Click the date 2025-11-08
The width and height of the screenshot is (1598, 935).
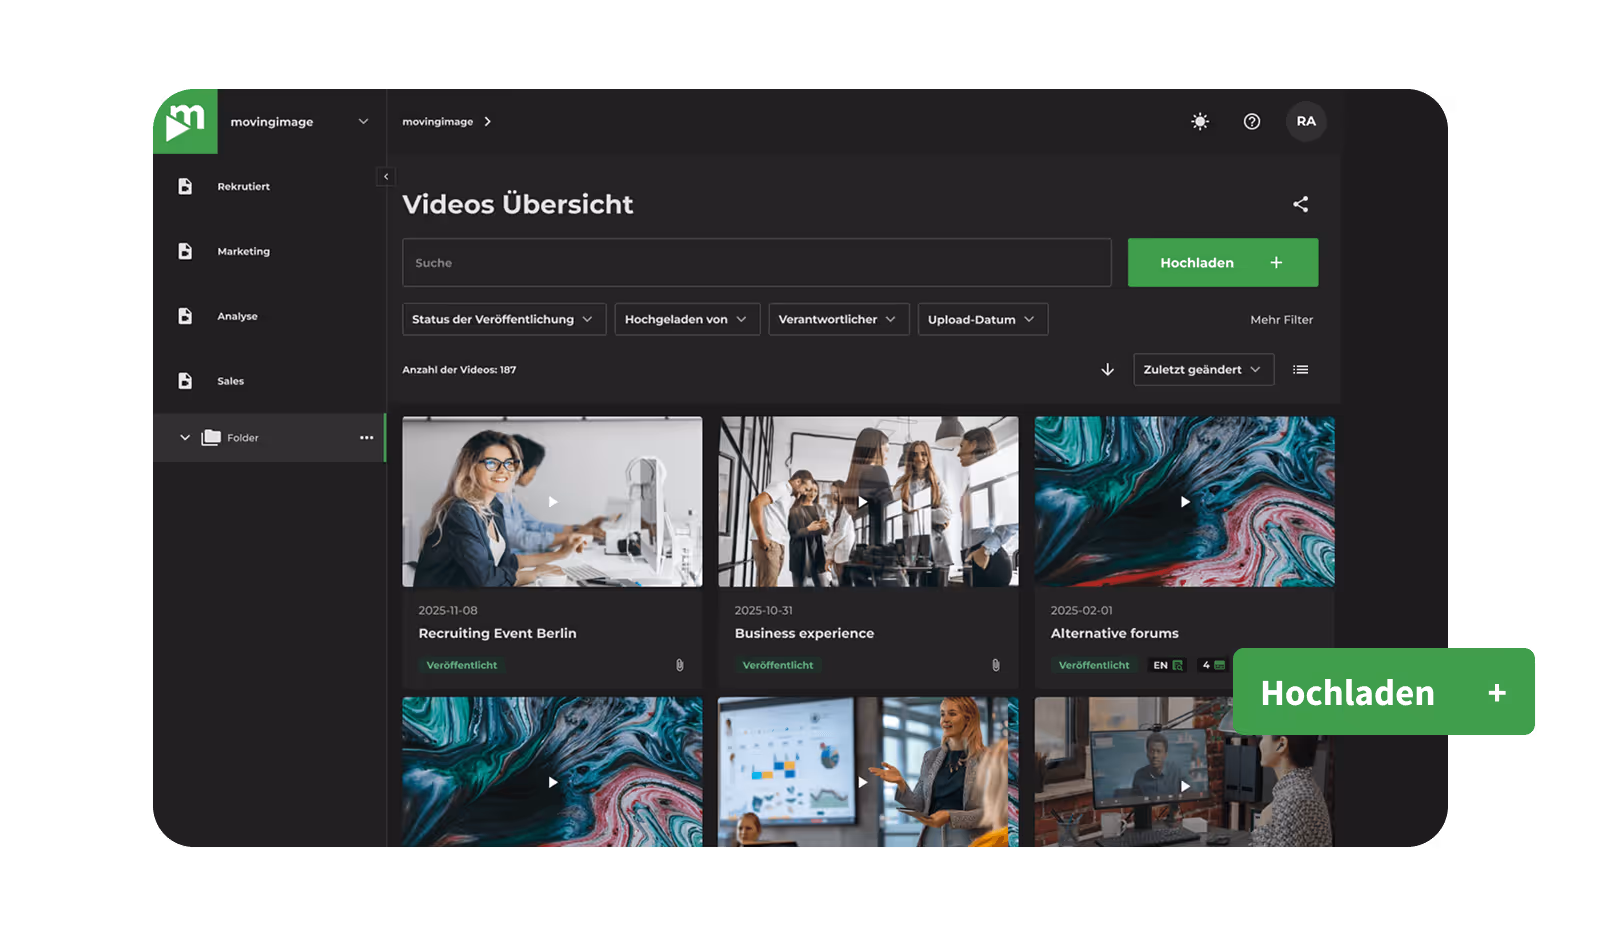pyautogui.click(x=448, y=610)
